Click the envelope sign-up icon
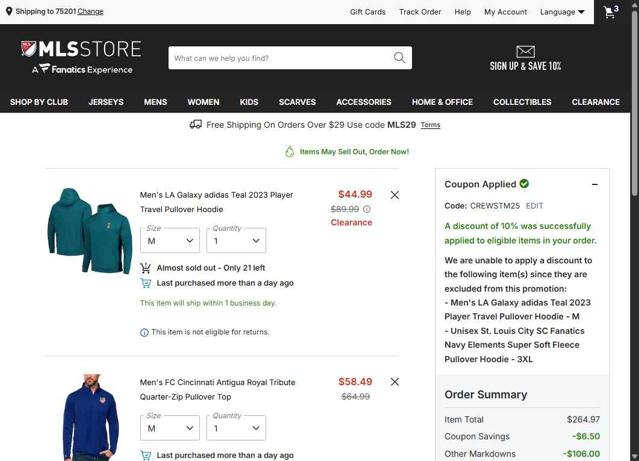 coord(525,51)
